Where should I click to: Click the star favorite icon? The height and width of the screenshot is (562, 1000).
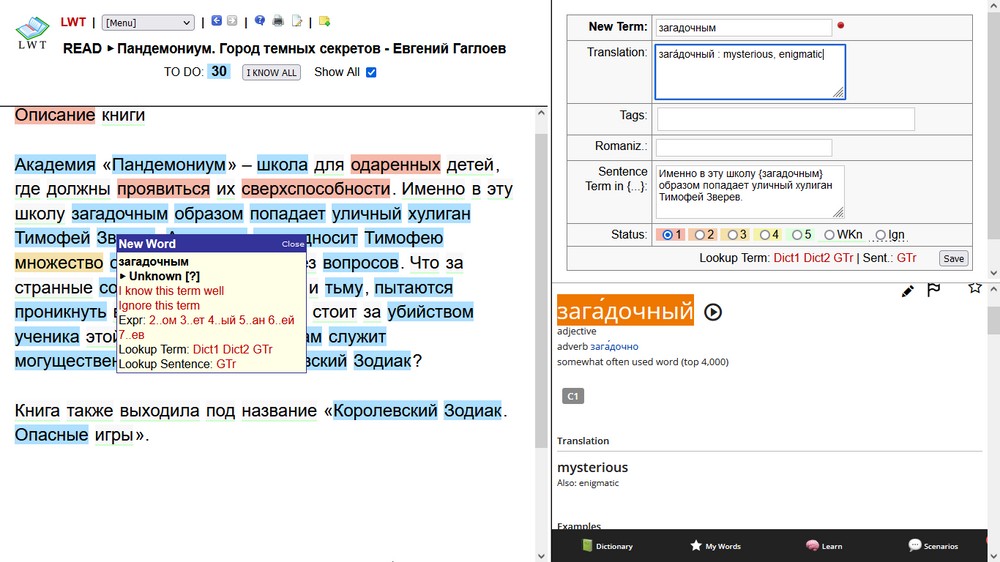pos(974,288)
